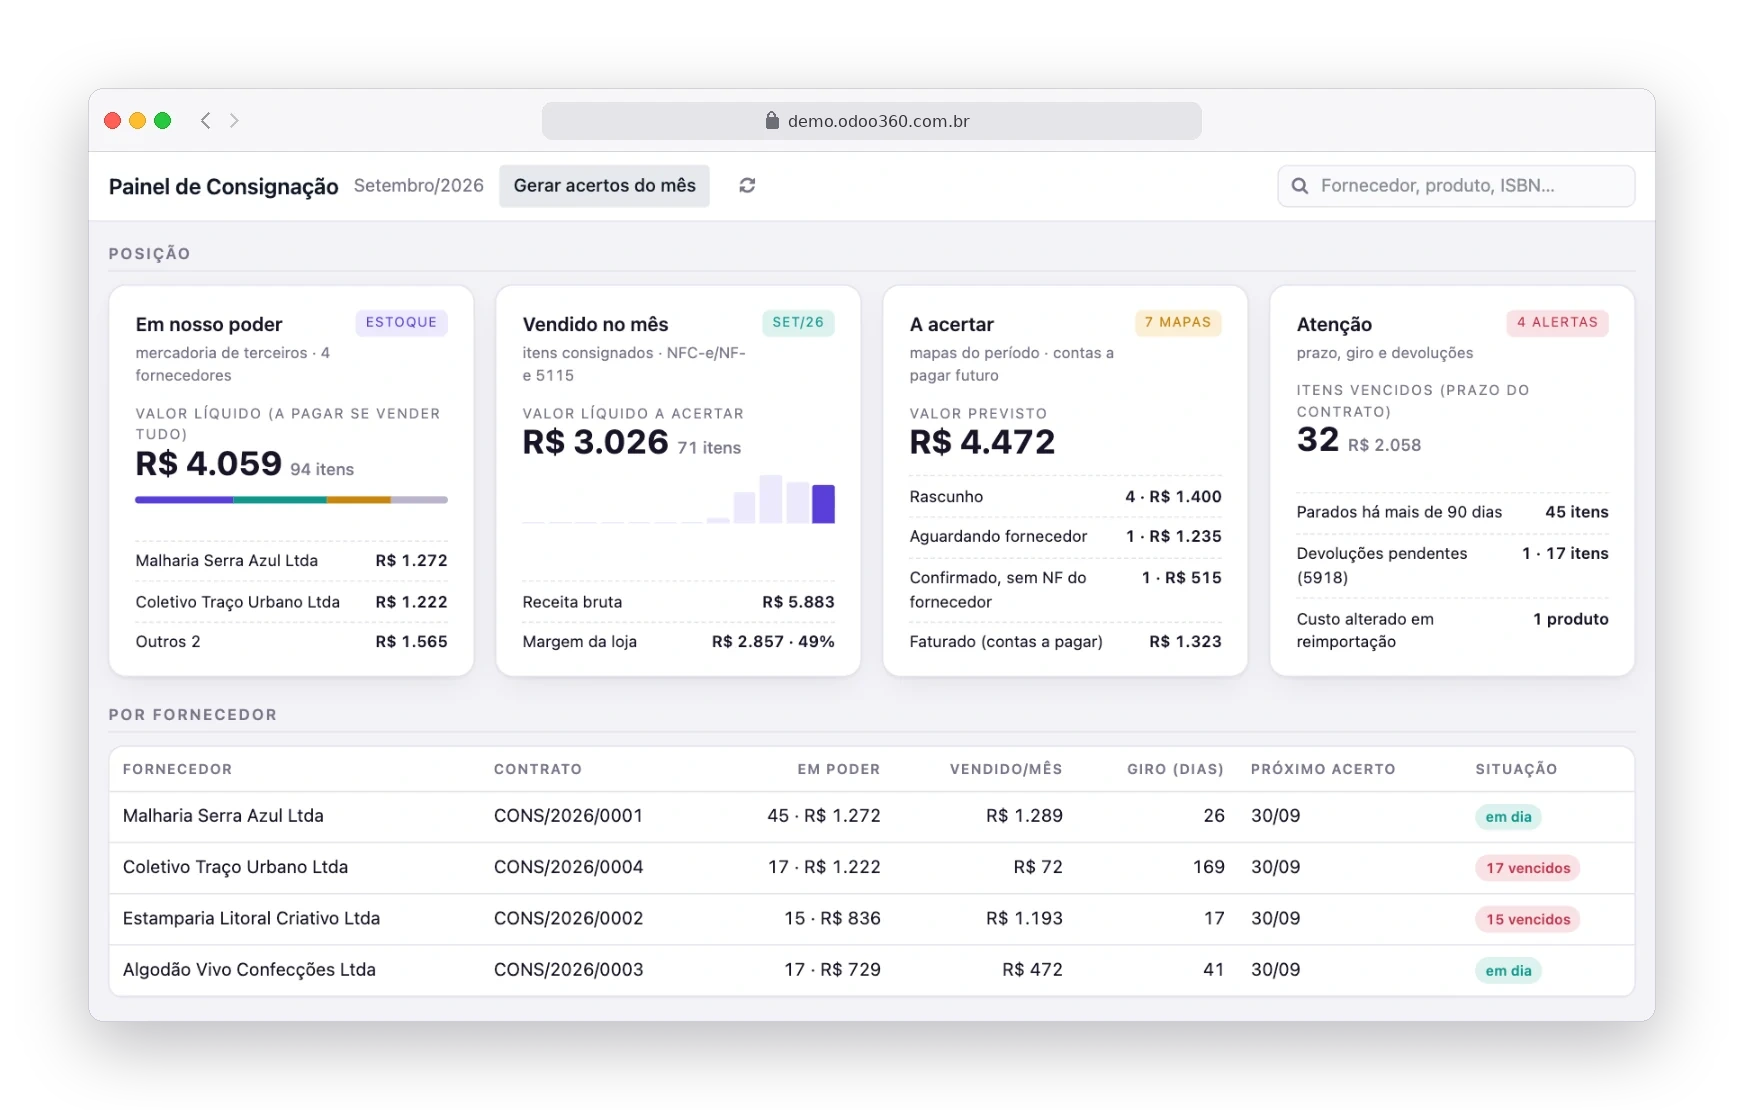Click the demo.odoo360.com.br address bar
This screenshot has width=1744, height=1110.
point(872,121)
